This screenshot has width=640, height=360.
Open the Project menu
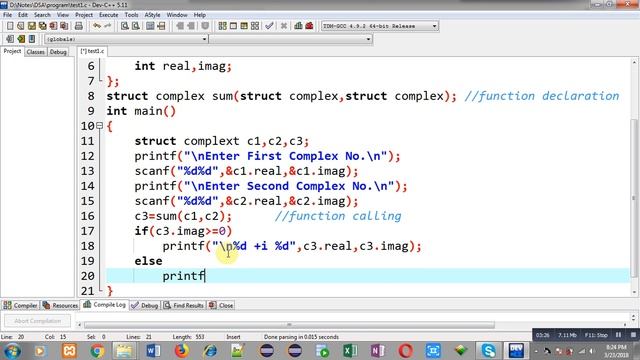tap(84, 15)
